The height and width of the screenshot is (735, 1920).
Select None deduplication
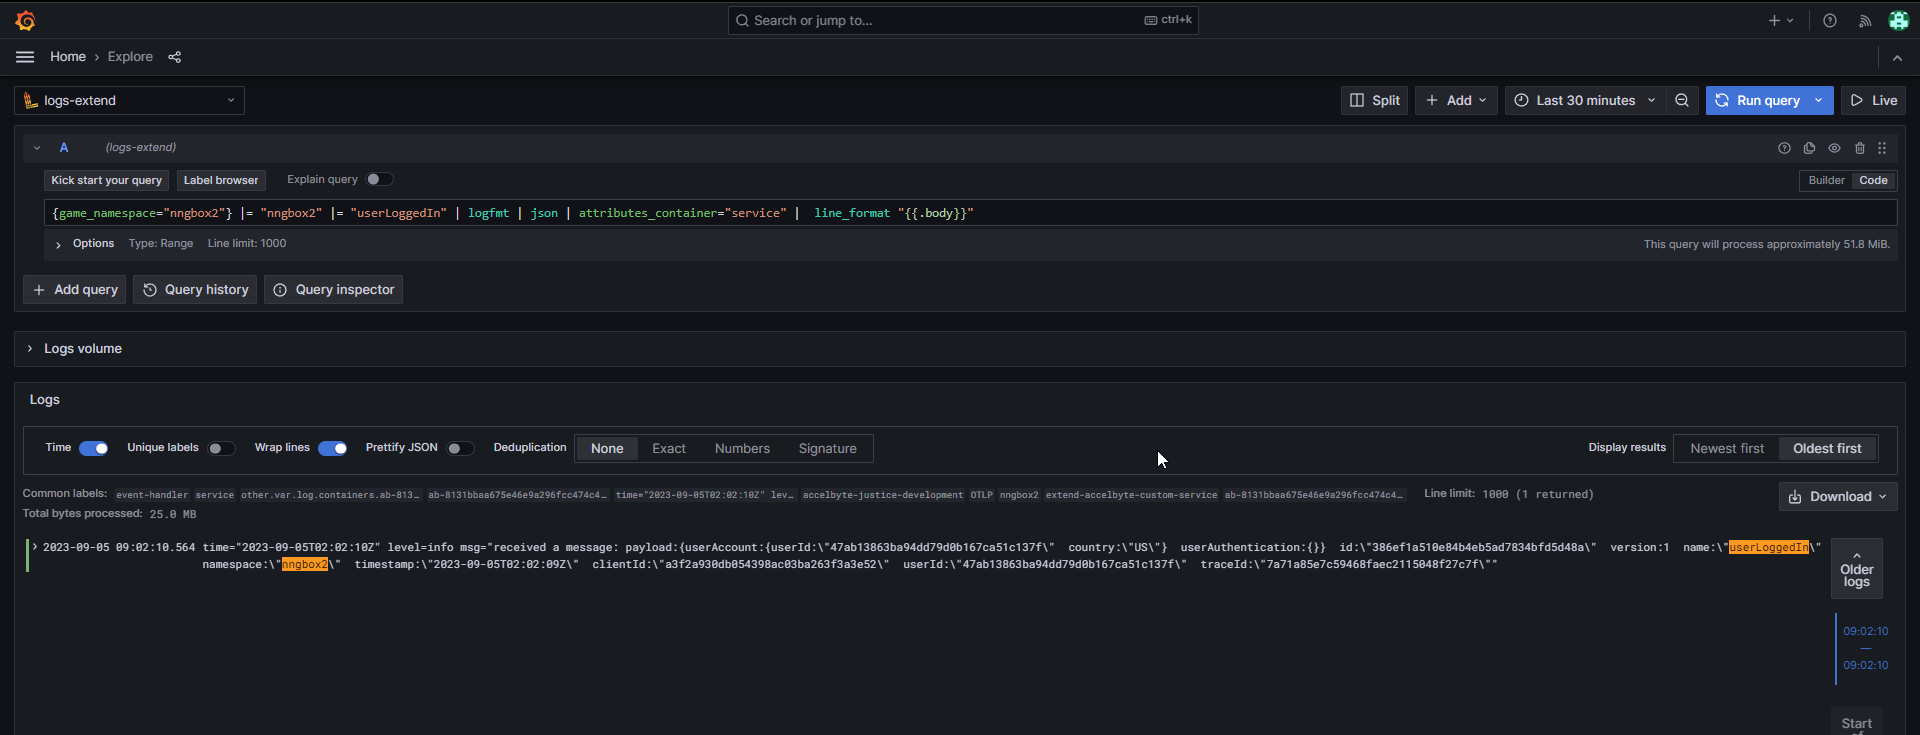pyautogui.click(x=607, y=448)
